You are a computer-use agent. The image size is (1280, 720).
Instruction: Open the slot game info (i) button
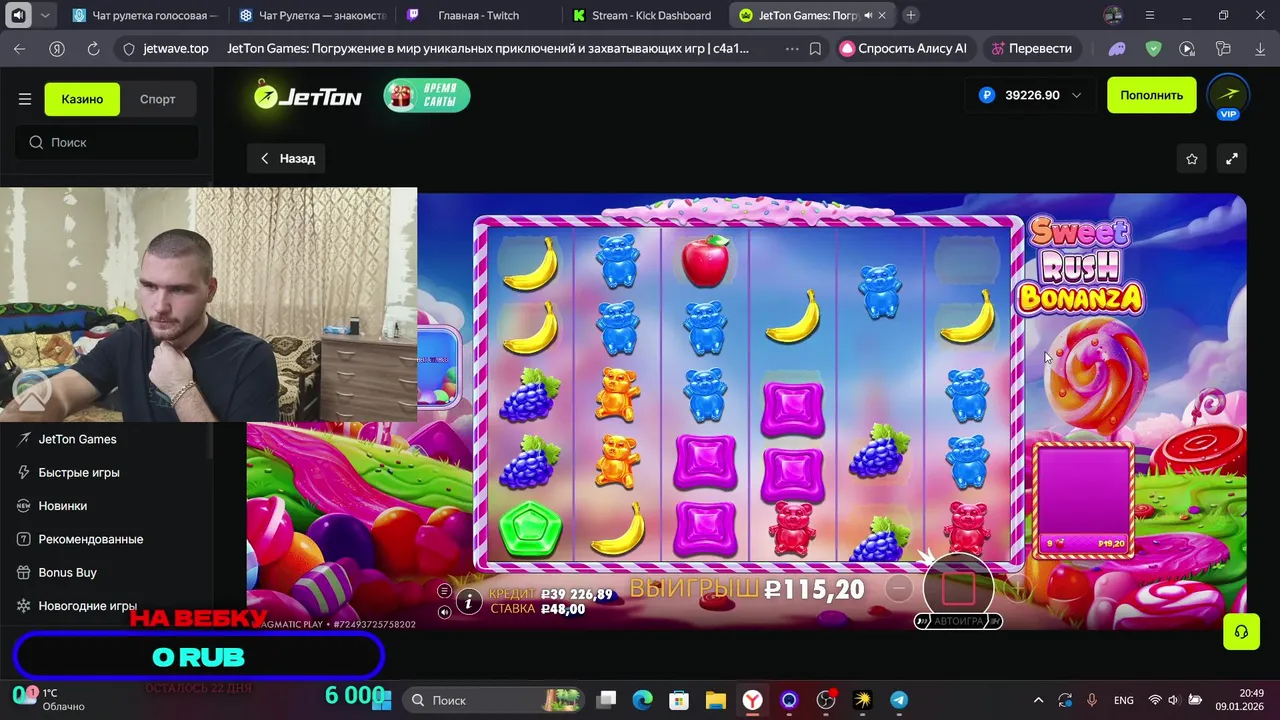click(469, 600)
